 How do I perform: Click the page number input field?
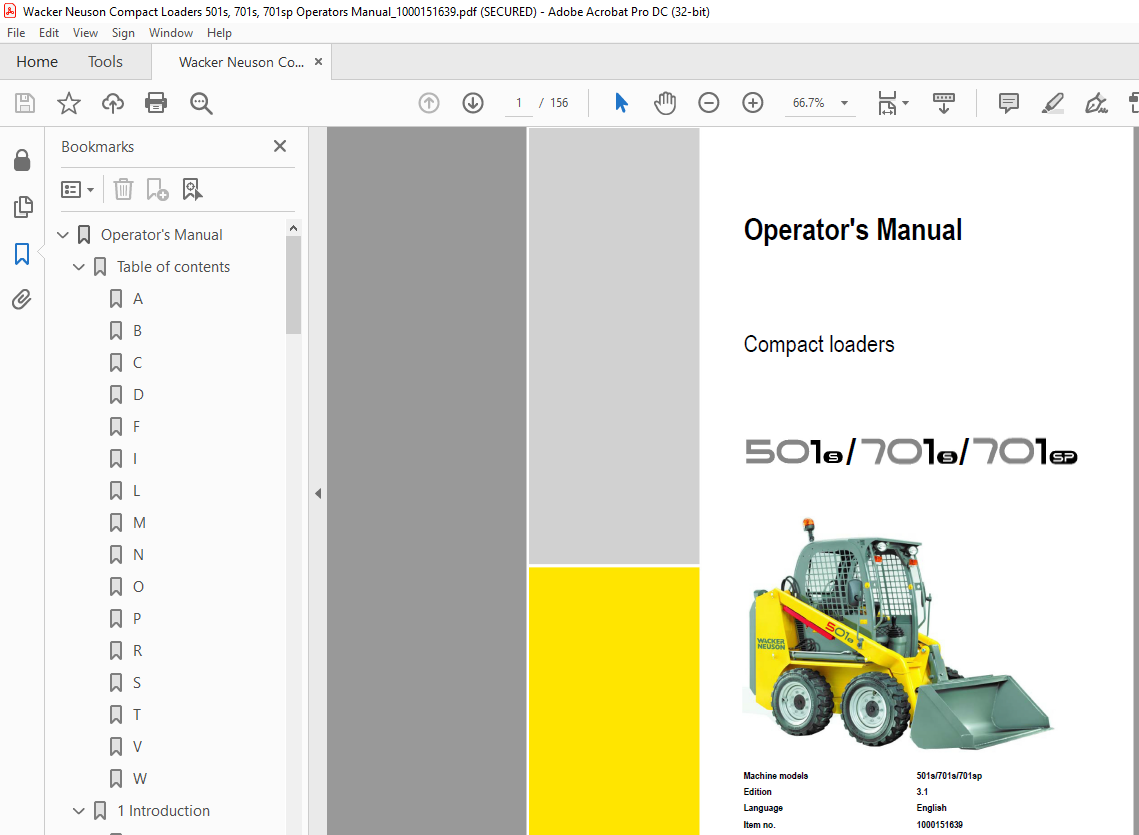point(519,103)
